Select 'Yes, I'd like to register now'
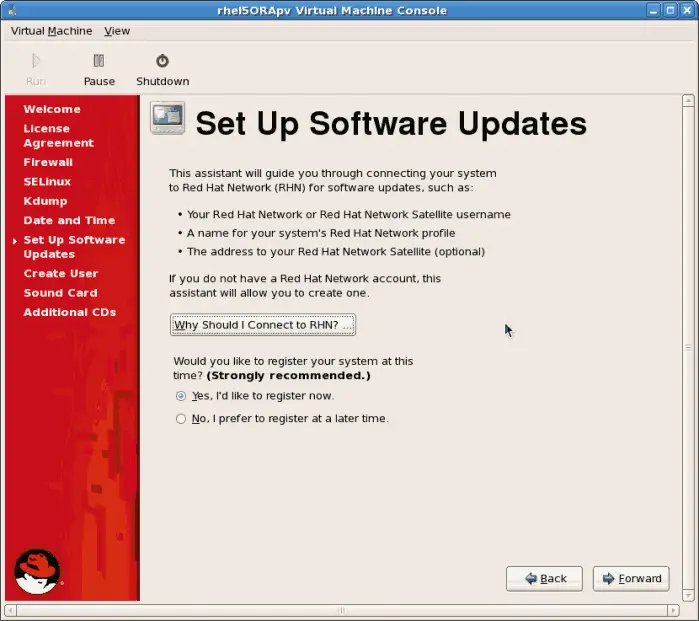The height and width of the screenshot is (621, 699). click(181, 396)
